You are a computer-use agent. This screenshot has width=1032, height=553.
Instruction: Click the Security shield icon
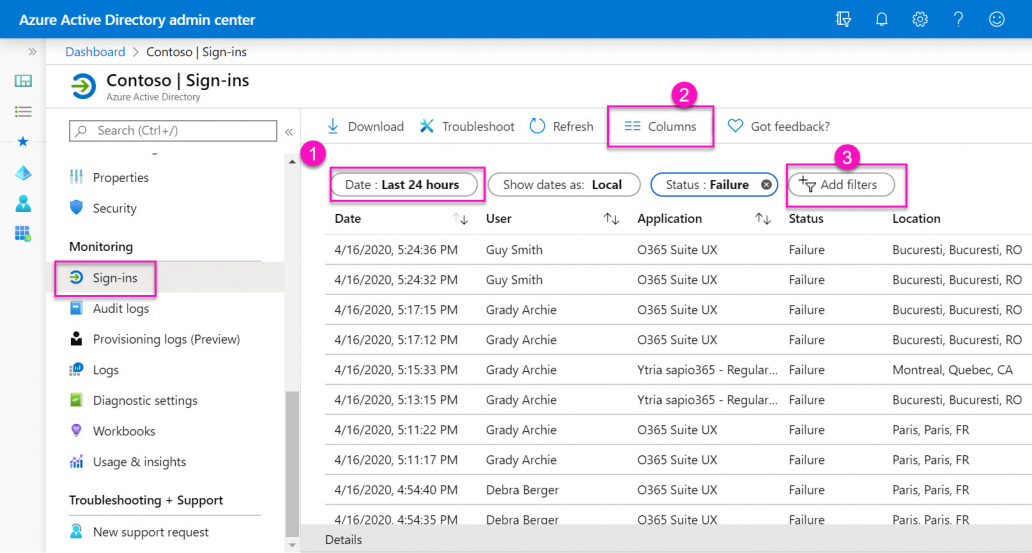point(76,207)
